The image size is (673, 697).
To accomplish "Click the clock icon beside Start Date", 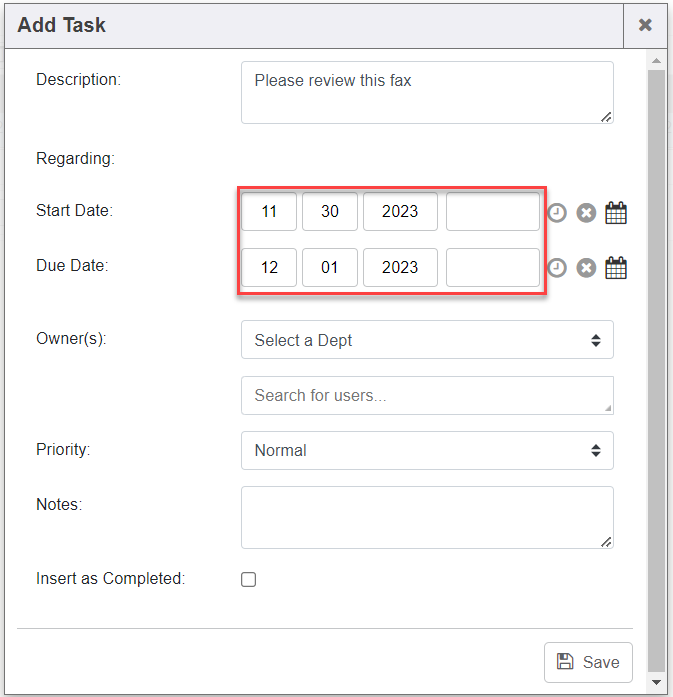I will click(x=557, y=213).
